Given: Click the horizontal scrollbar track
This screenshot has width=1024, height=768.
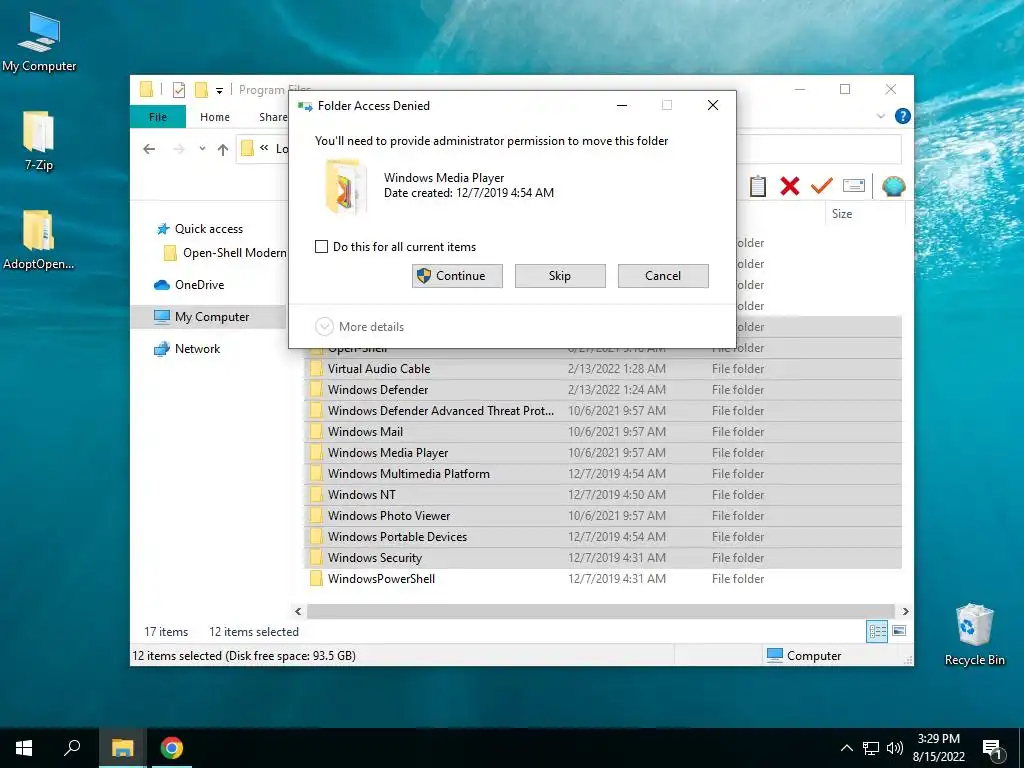Looking at the screenshot, I should pyautogui.click(x=601, y=611).
